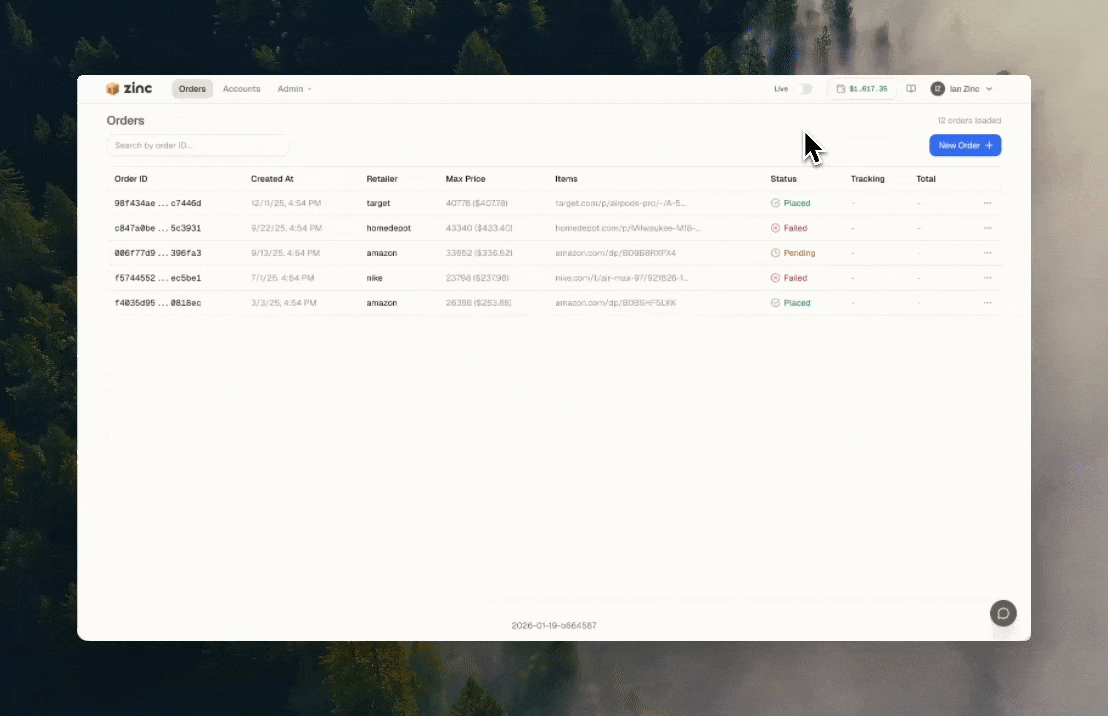Toggle the Live mode switch

803,89
